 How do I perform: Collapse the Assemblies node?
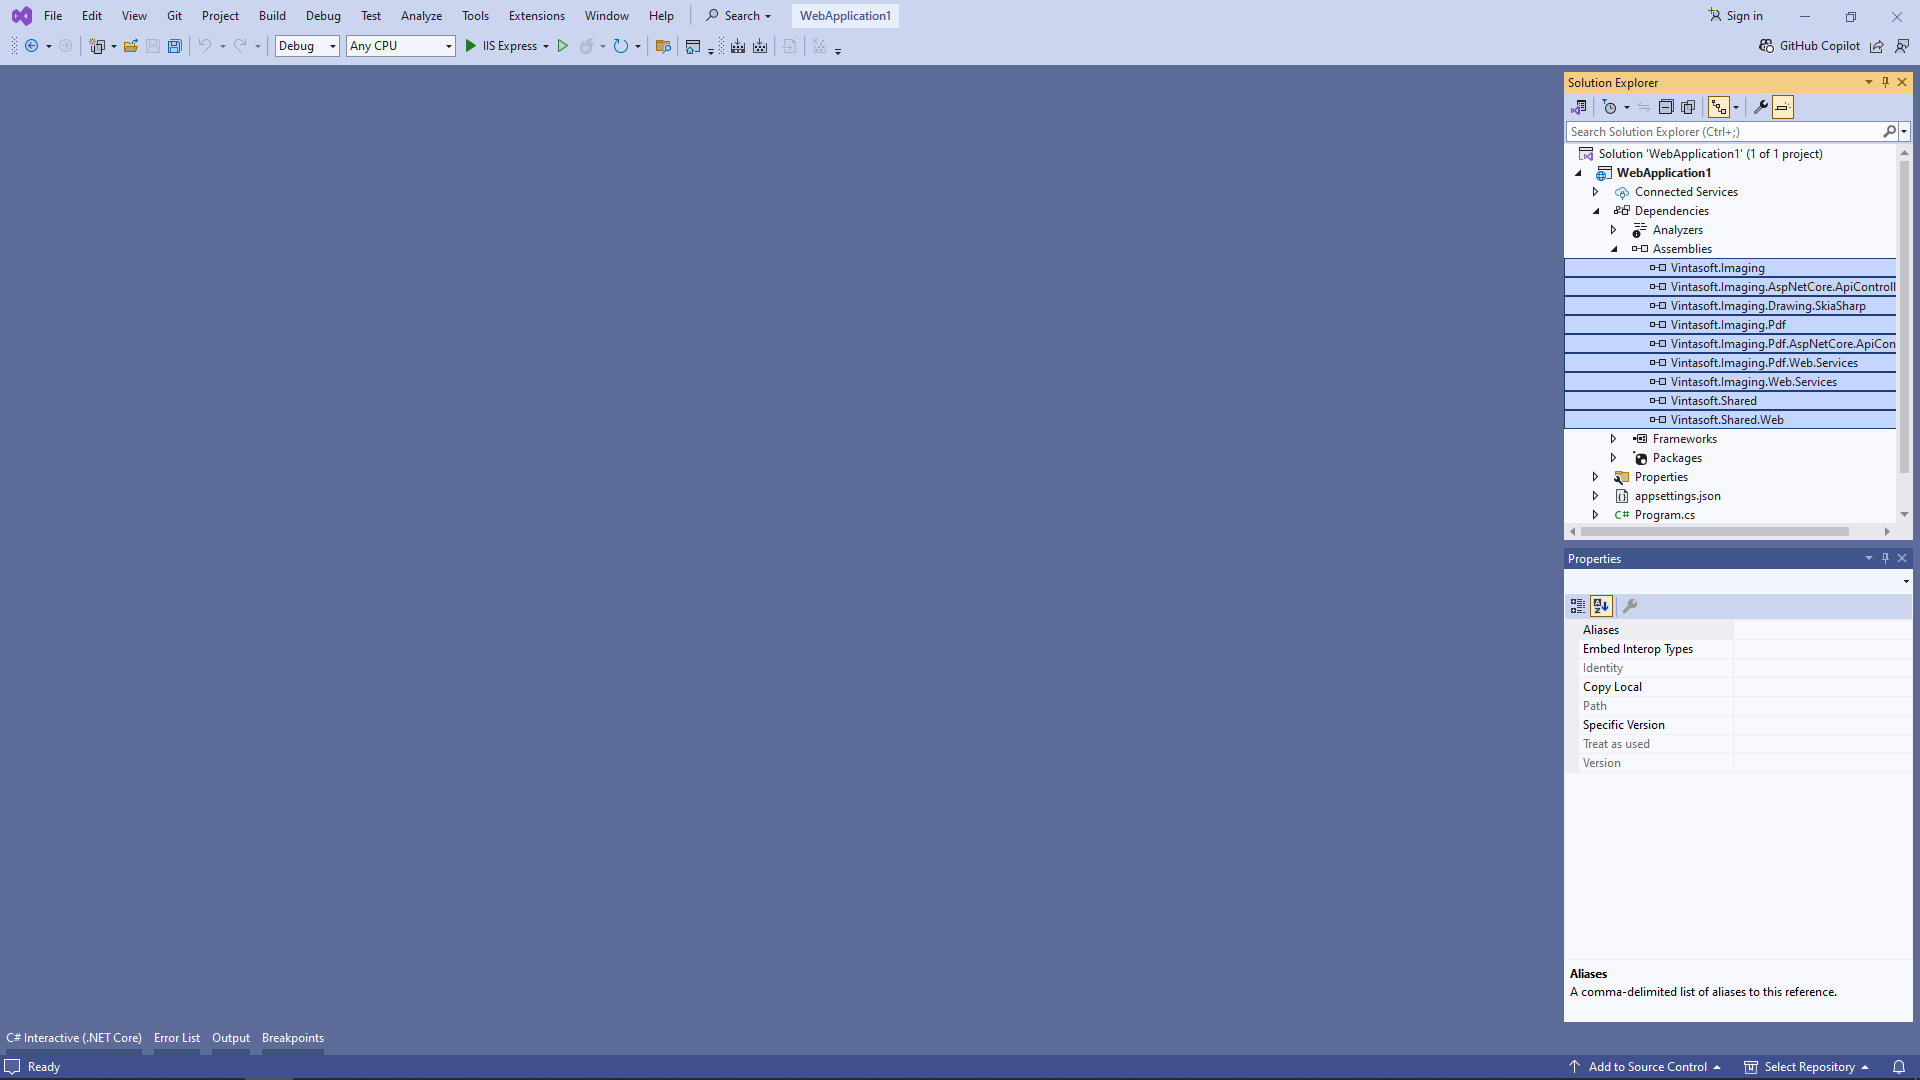tap(1614, 249)
